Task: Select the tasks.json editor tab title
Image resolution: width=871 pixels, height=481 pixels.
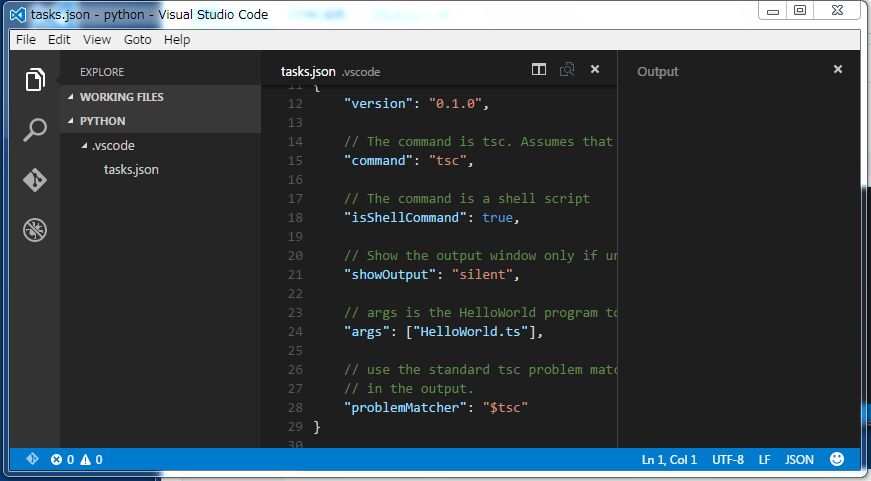Action: 308,72
